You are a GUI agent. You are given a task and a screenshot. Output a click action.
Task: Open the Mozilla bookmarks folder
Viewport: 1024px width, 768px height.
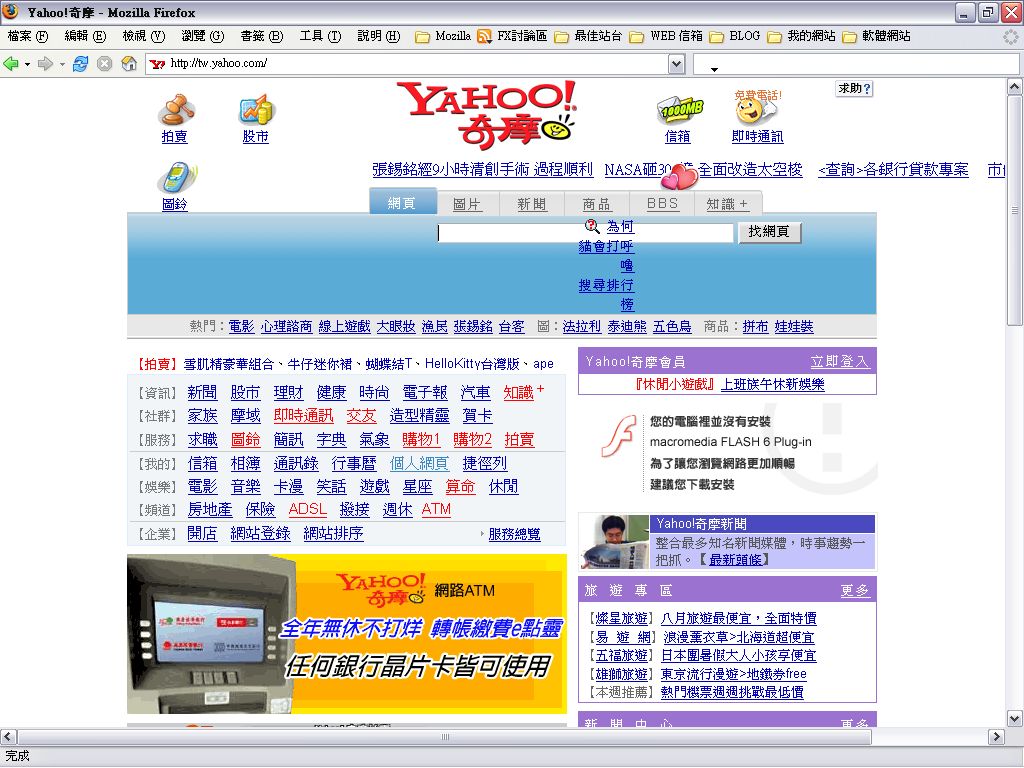tap(443, 37)
